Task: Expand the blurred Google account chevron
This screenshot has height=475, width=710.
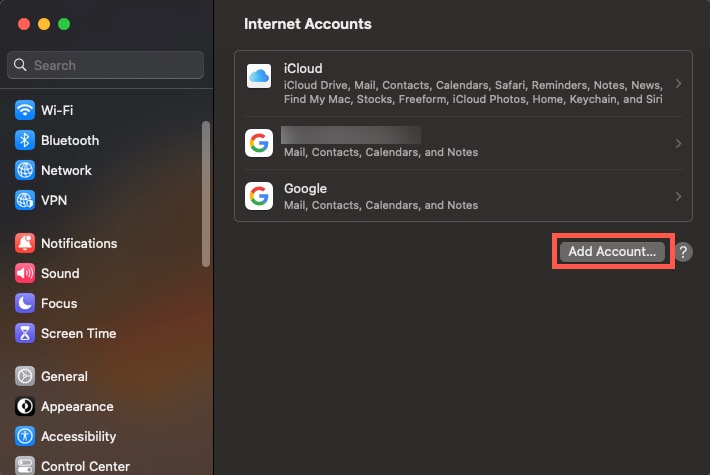Action: click(678, 144)
